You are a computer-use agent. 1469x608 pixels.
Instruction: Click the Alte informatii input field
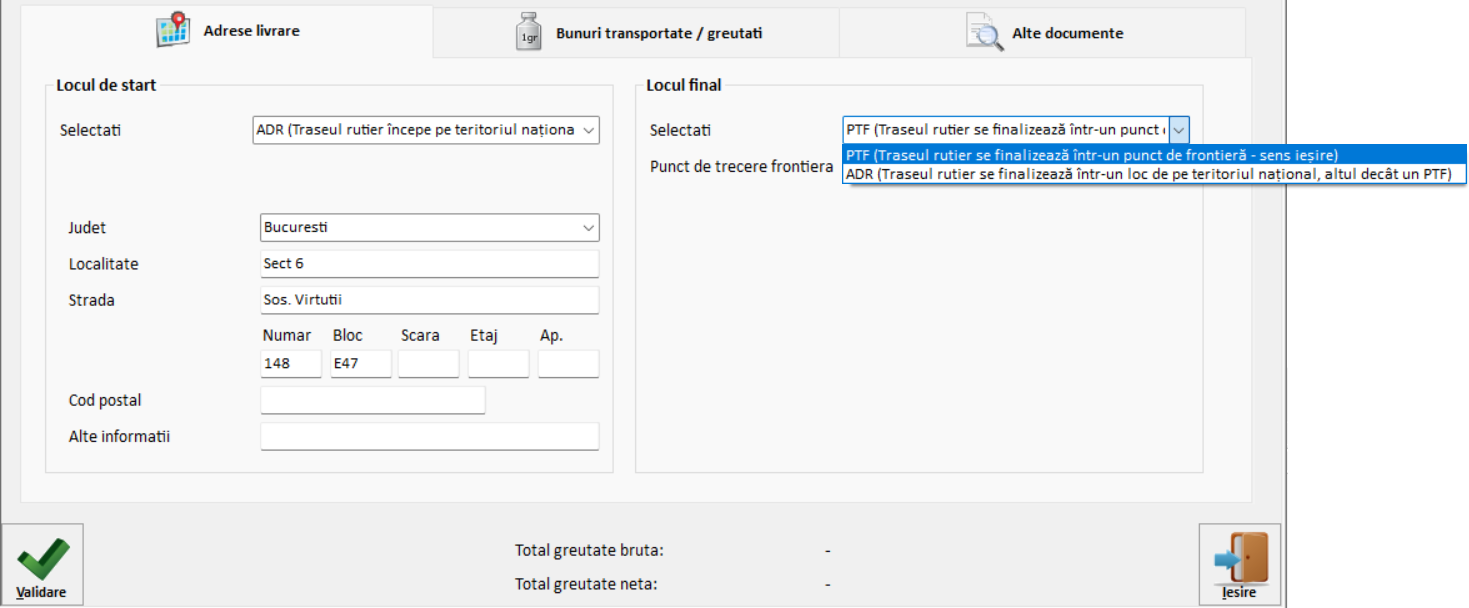click(x=430, y=437)
